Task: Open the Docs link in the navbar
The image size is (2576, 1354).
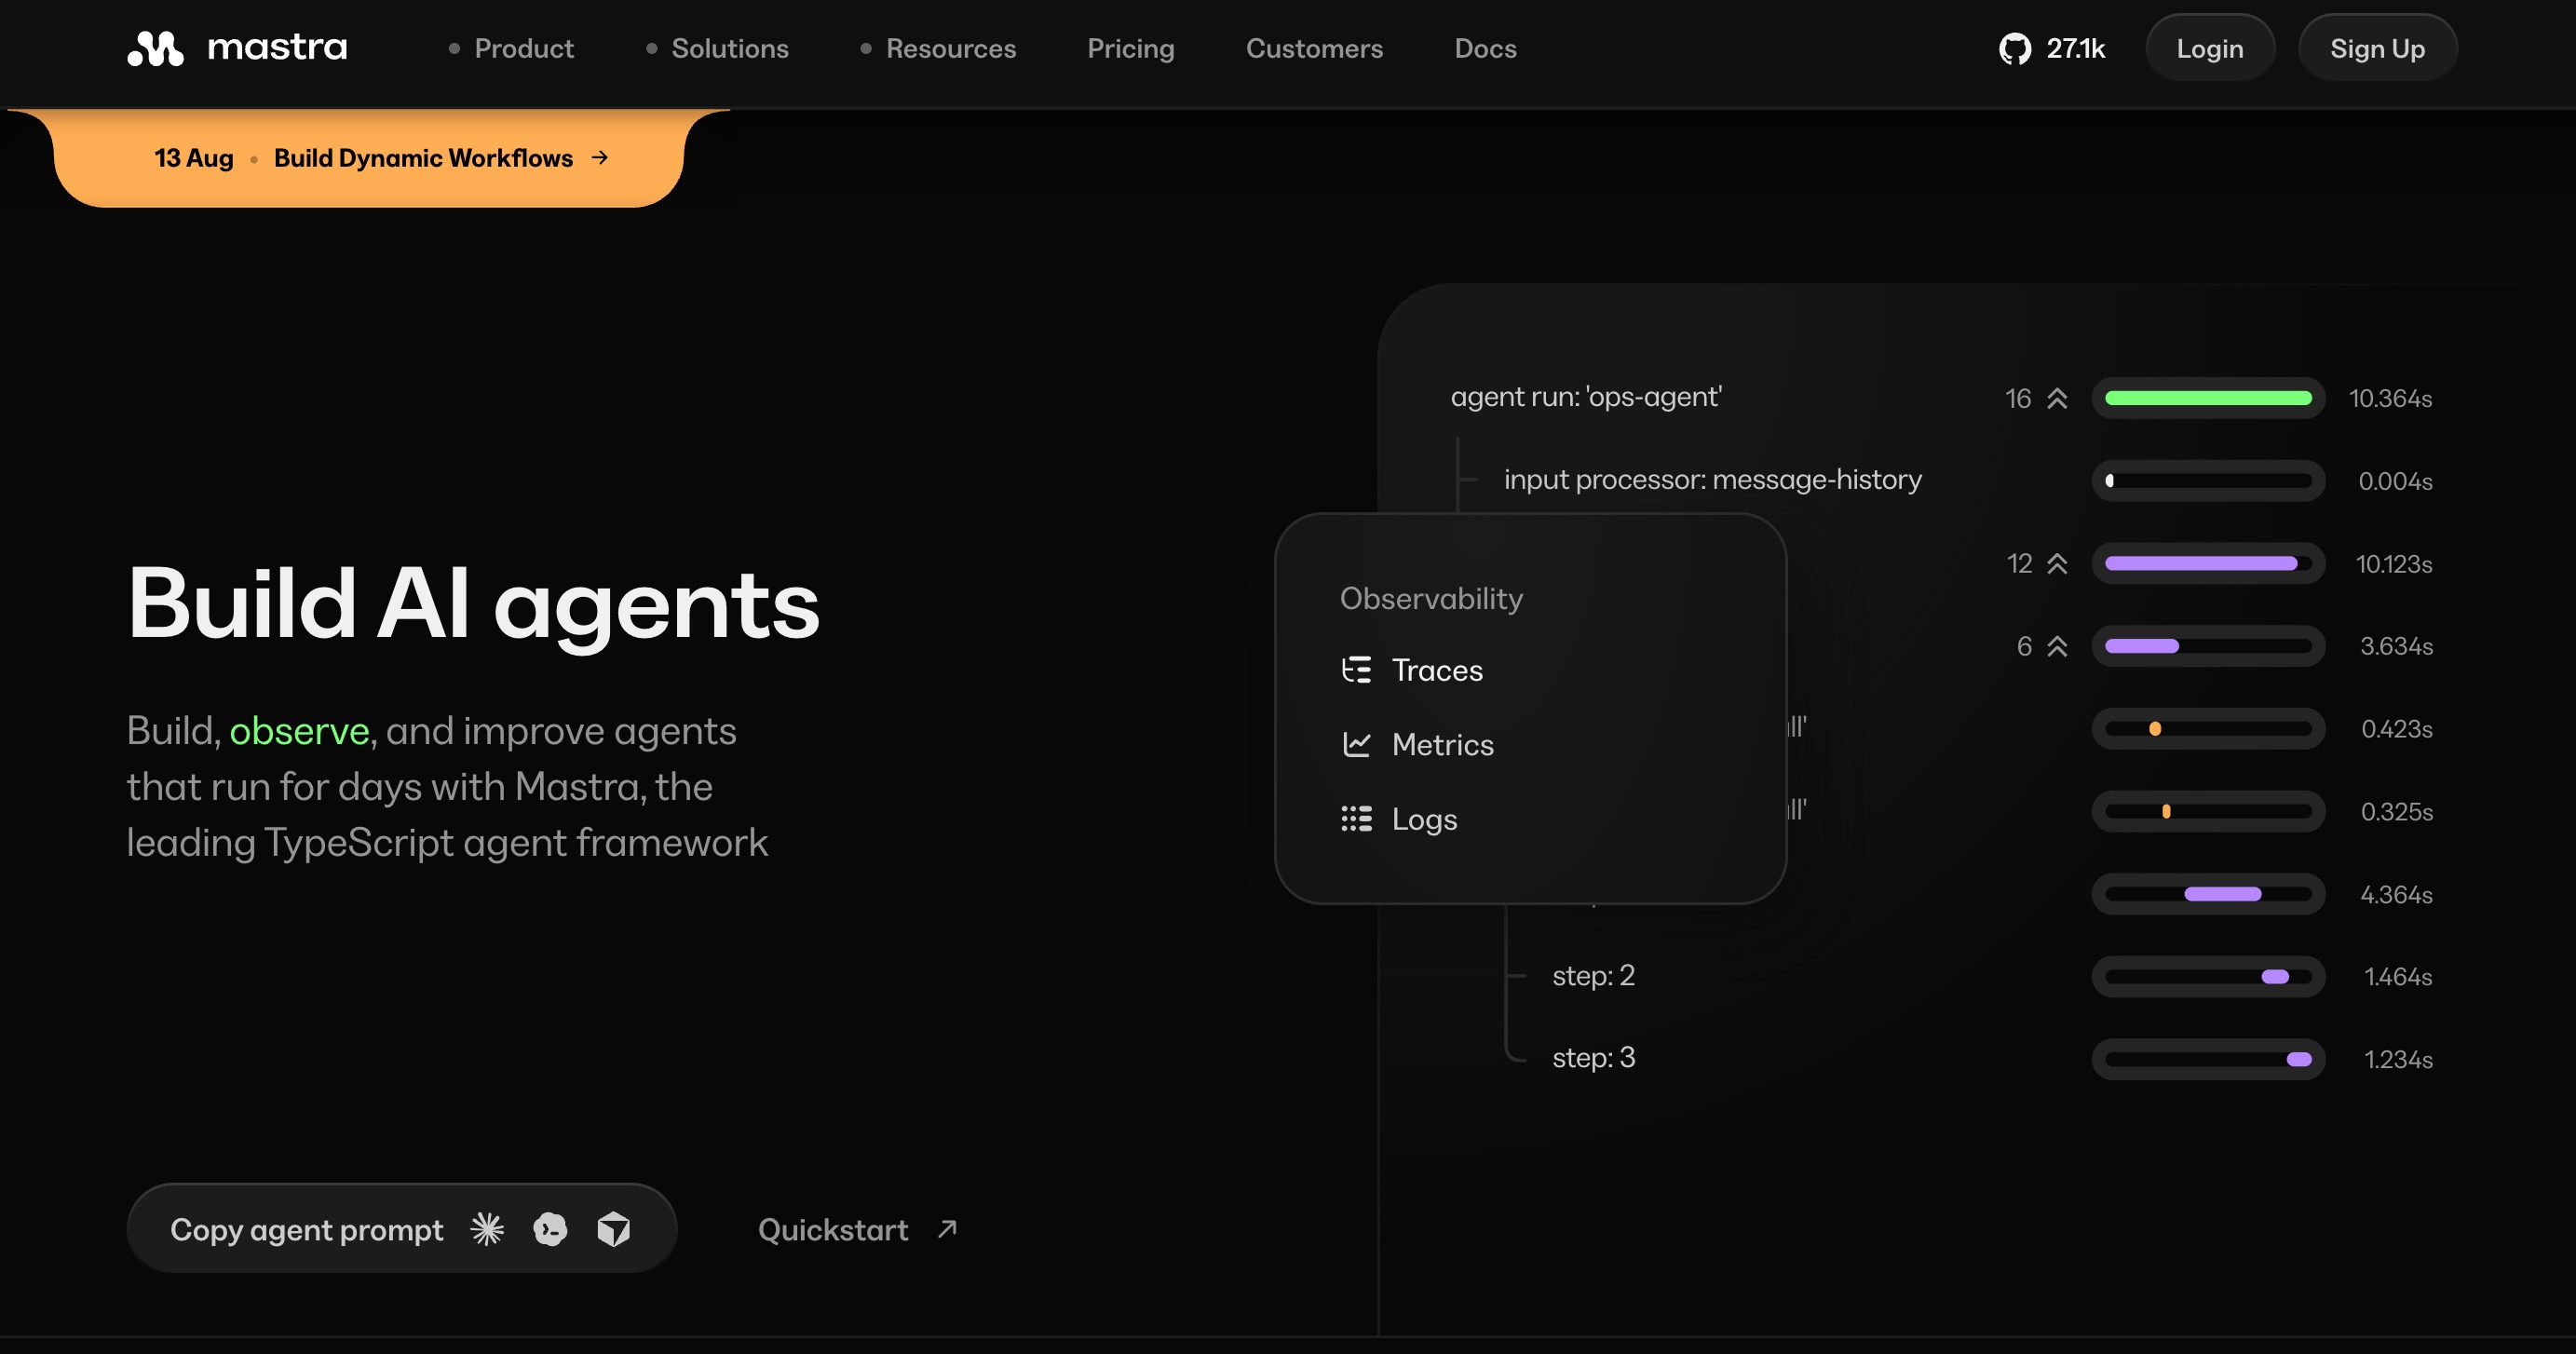Action: click(1485, 48)
